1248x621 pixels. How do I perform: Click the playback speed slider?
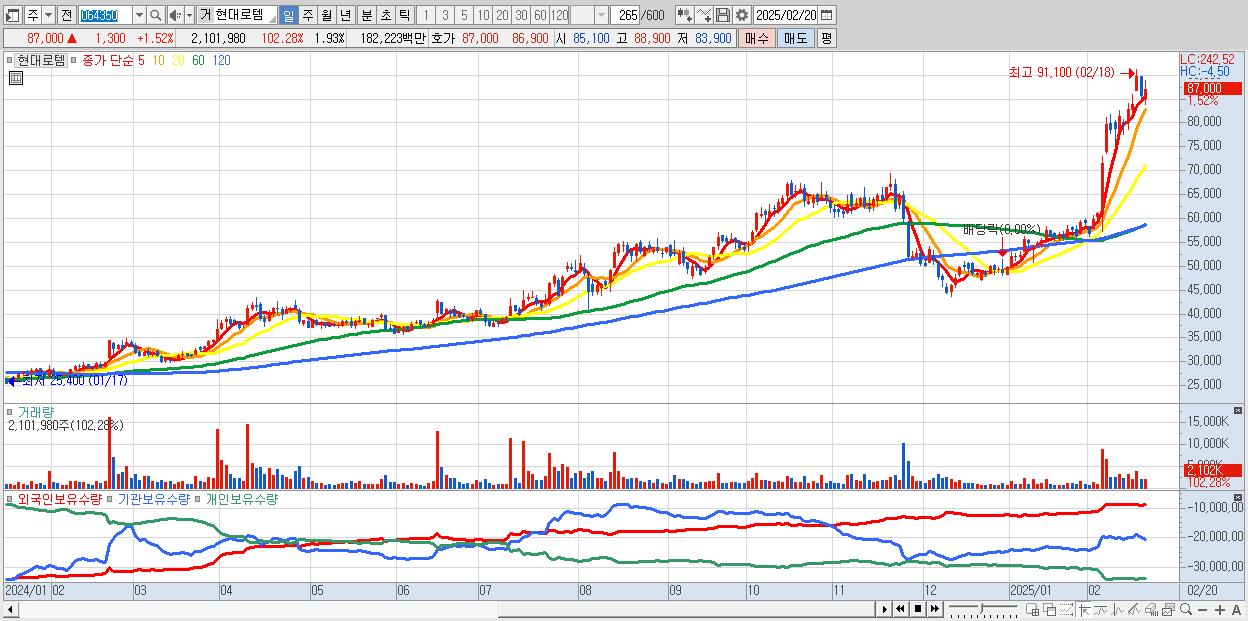tap(983, 609)
